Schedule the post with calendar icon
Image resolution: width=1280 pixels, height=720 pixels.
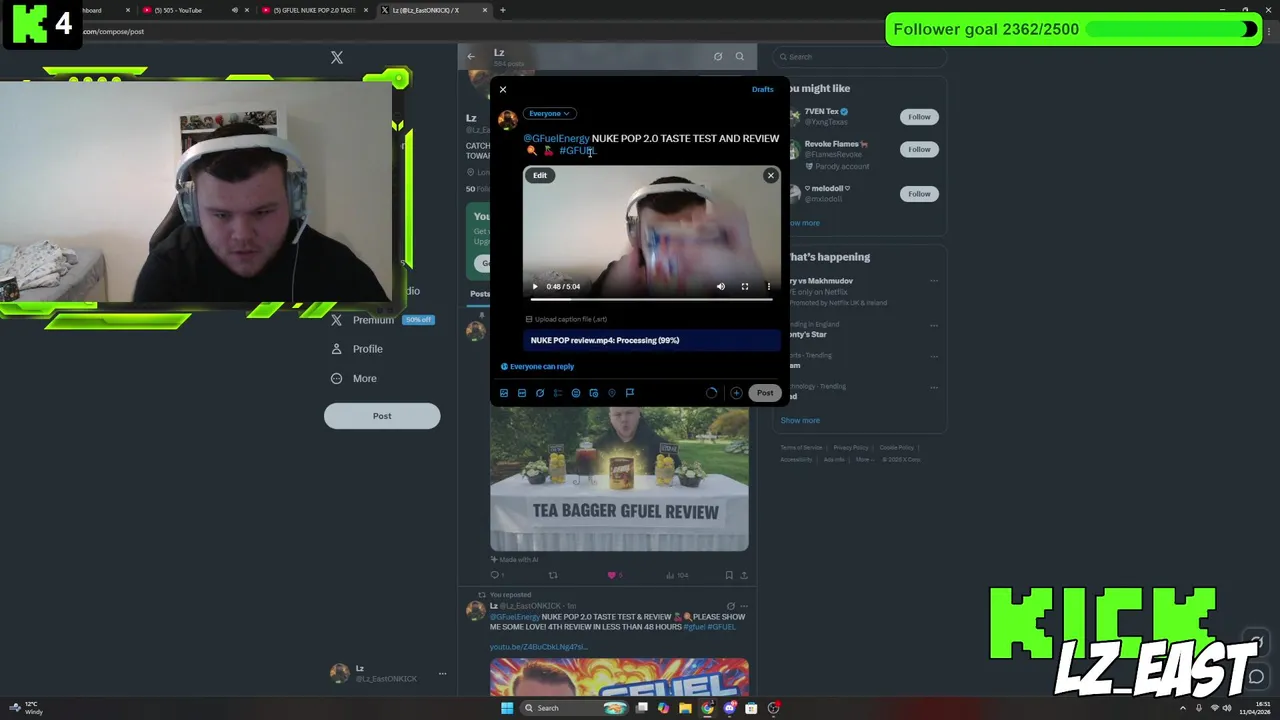point(594,393)
